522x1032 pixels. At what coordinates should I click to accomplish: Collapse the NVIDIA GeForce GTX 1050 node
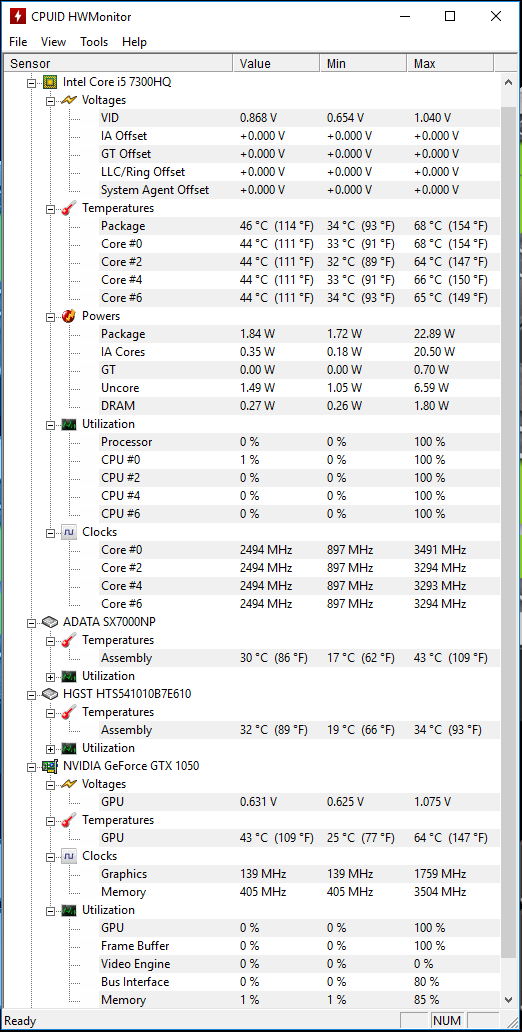coord(30,766)
